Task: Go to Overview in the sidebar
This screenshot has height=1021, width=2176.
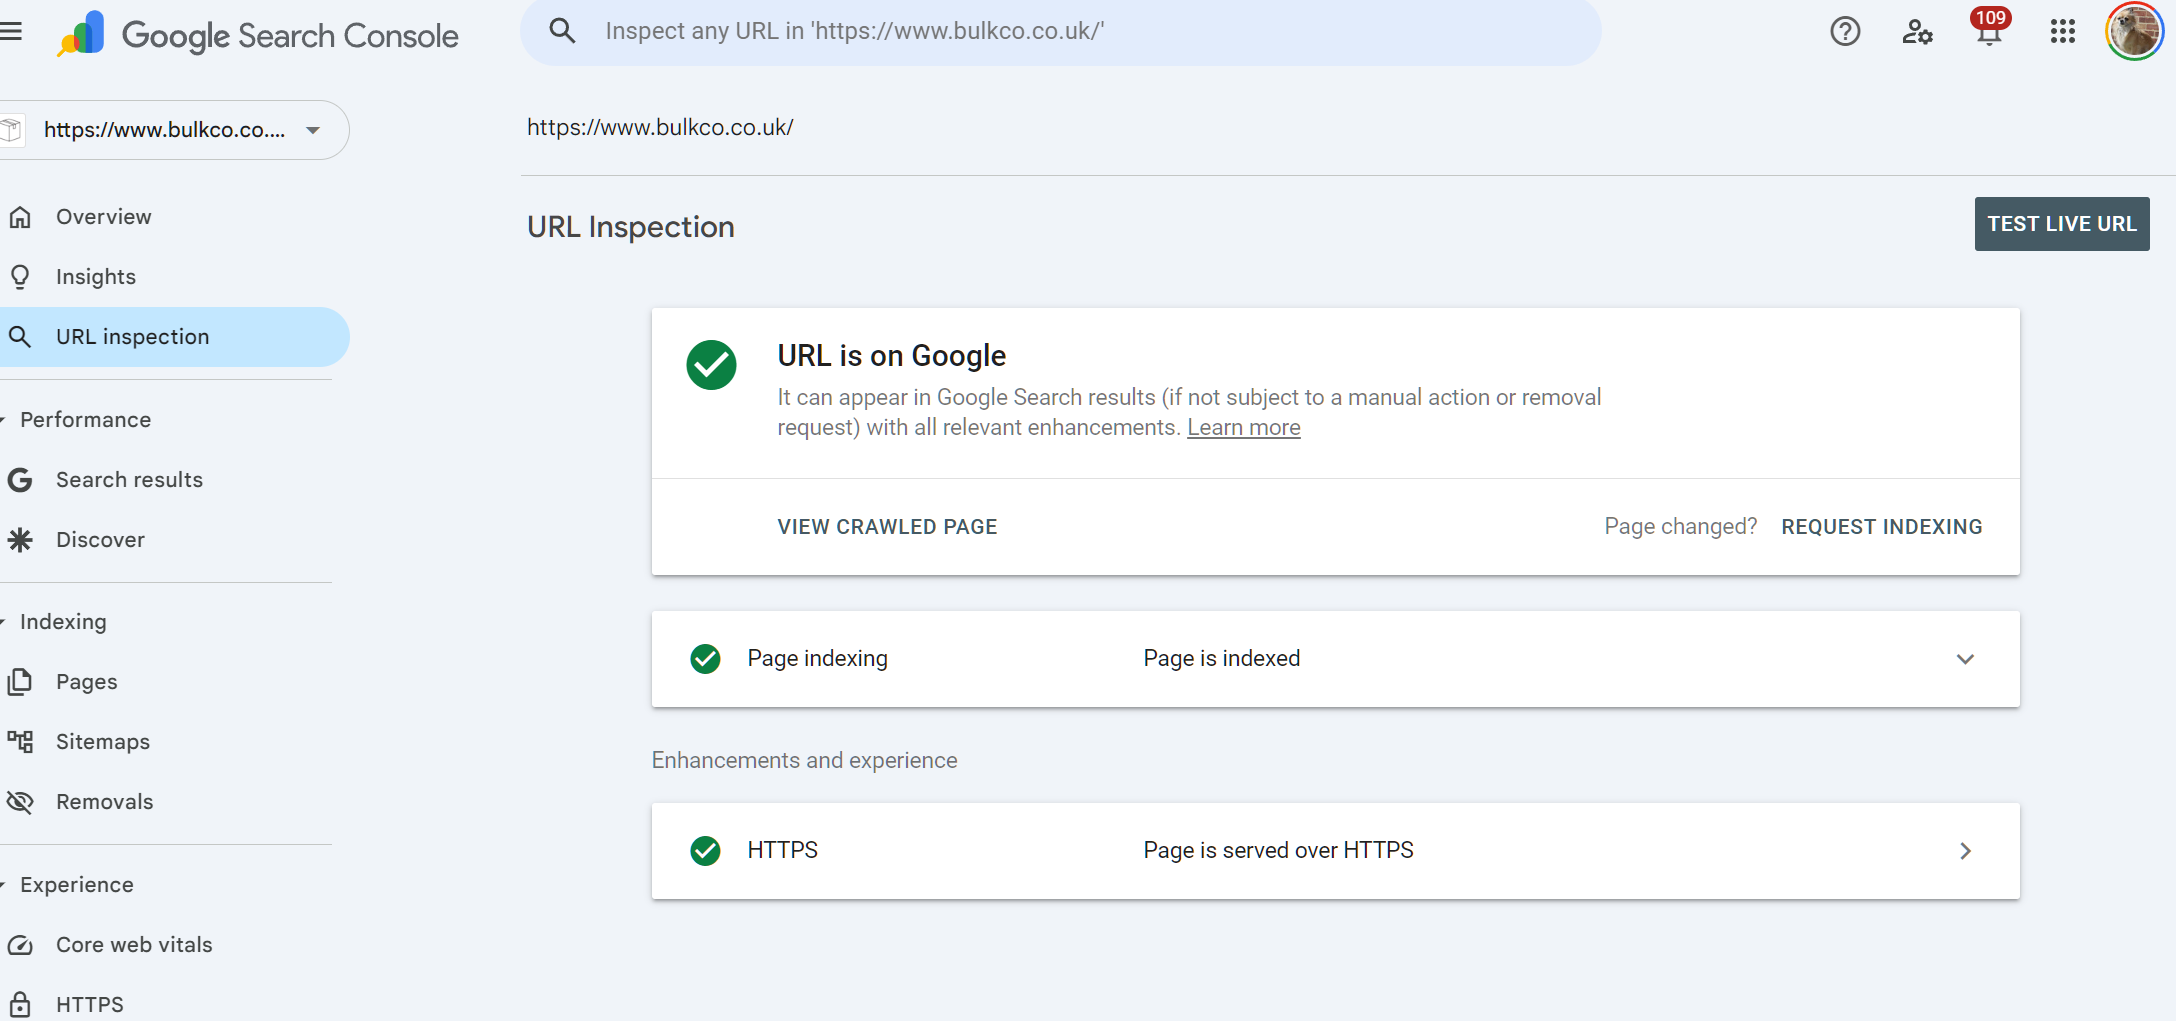Action: click(x=103, y=217)
